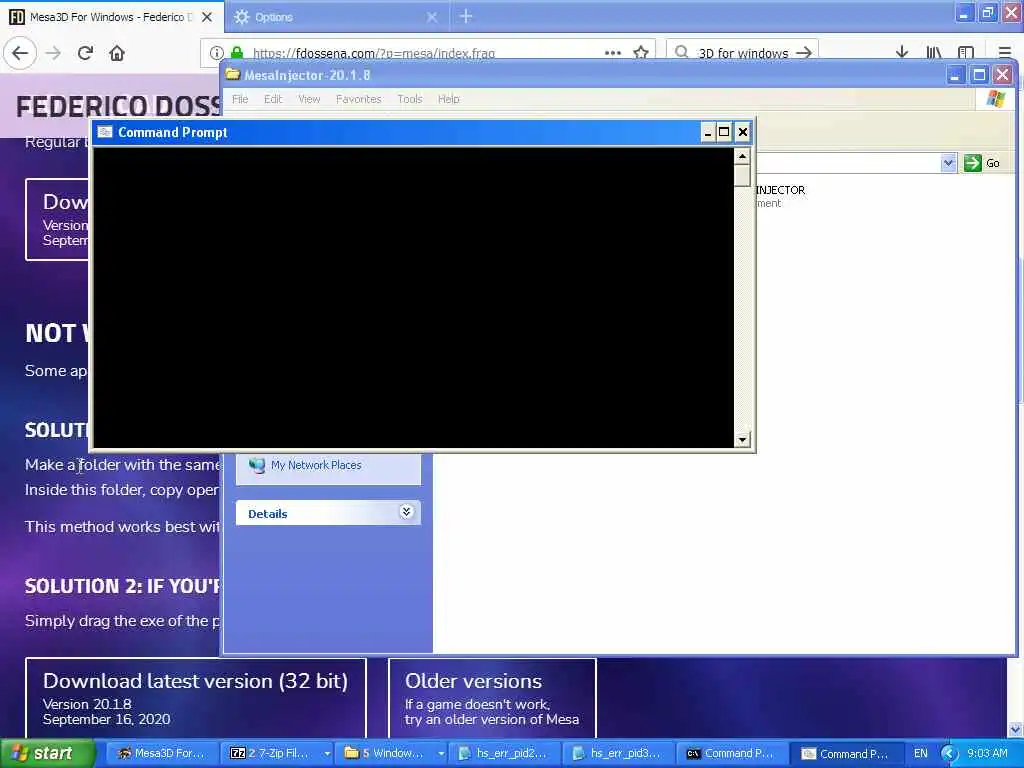1024x768 pixels.
Task: Click the Firefox forward arrow button
Action: tap(54, 53)
